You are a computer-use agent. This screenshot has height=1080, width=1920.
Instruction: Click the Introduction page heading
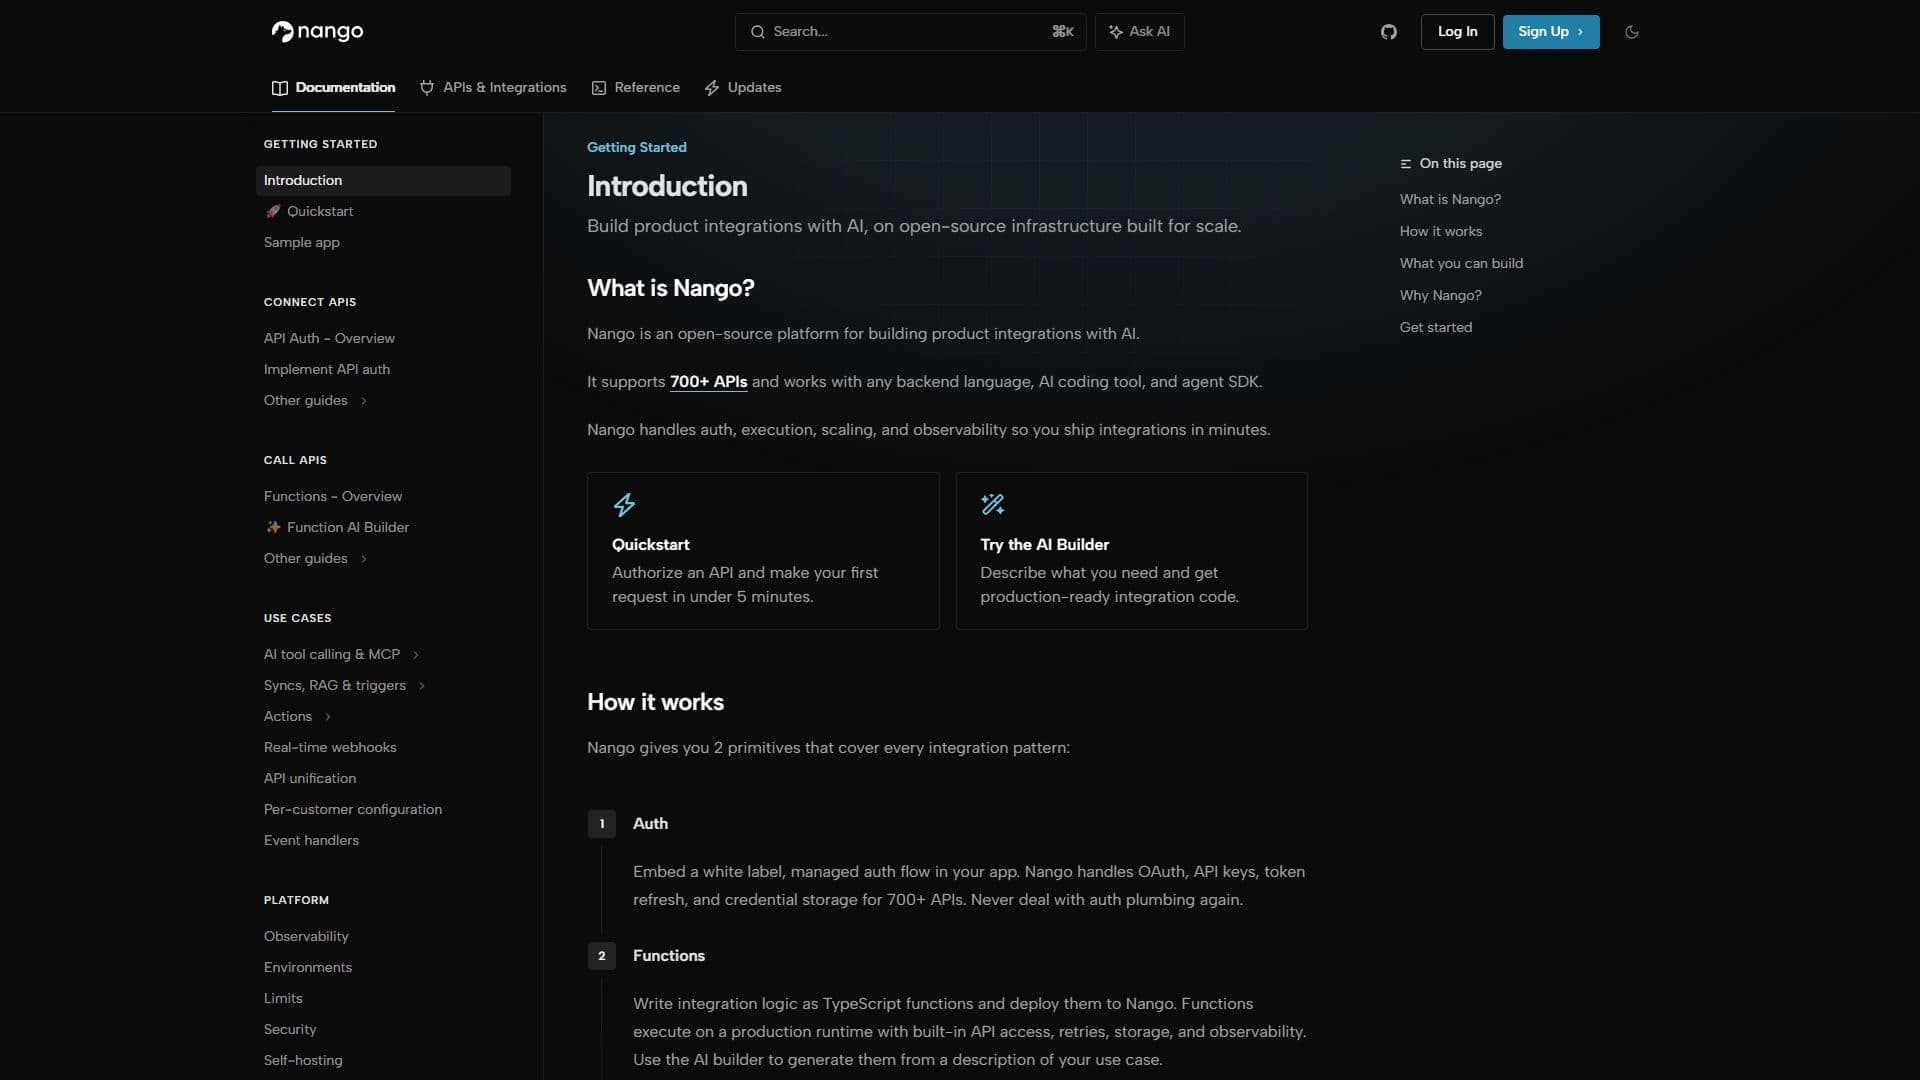click(x=667, y=186)
